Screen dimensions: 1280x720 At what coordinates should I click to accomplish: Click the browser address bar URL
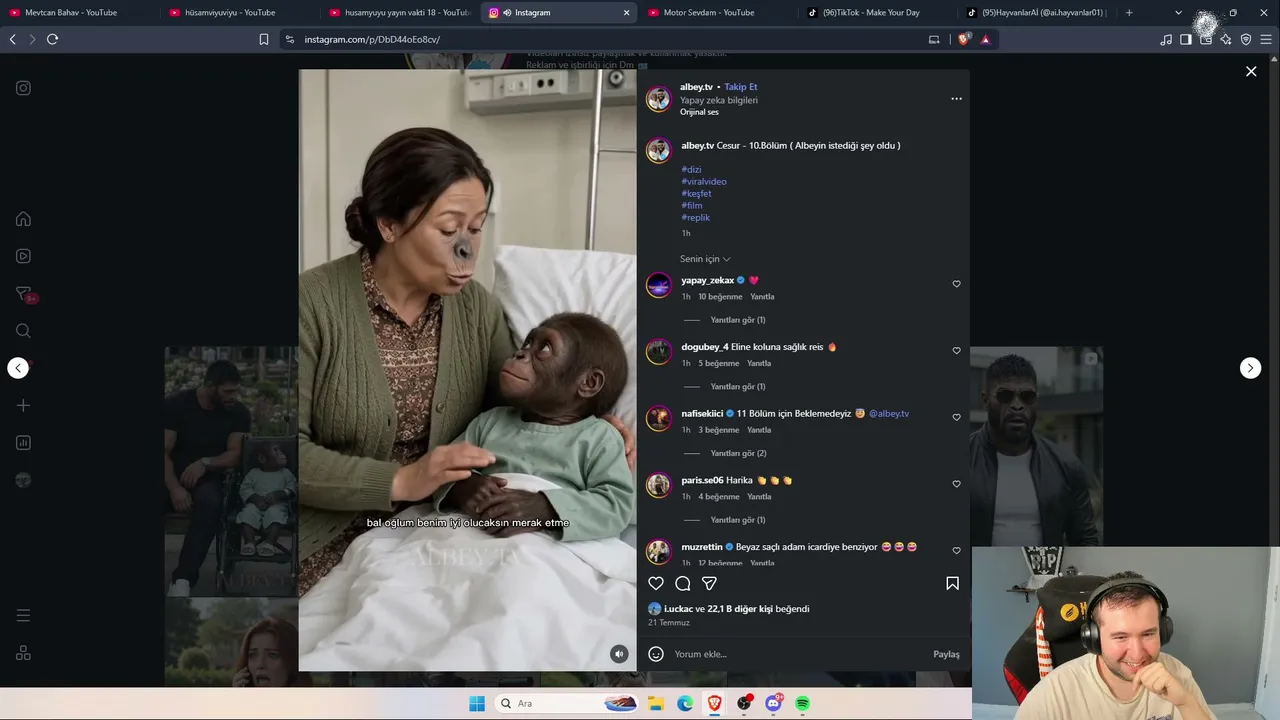(372, 39)
